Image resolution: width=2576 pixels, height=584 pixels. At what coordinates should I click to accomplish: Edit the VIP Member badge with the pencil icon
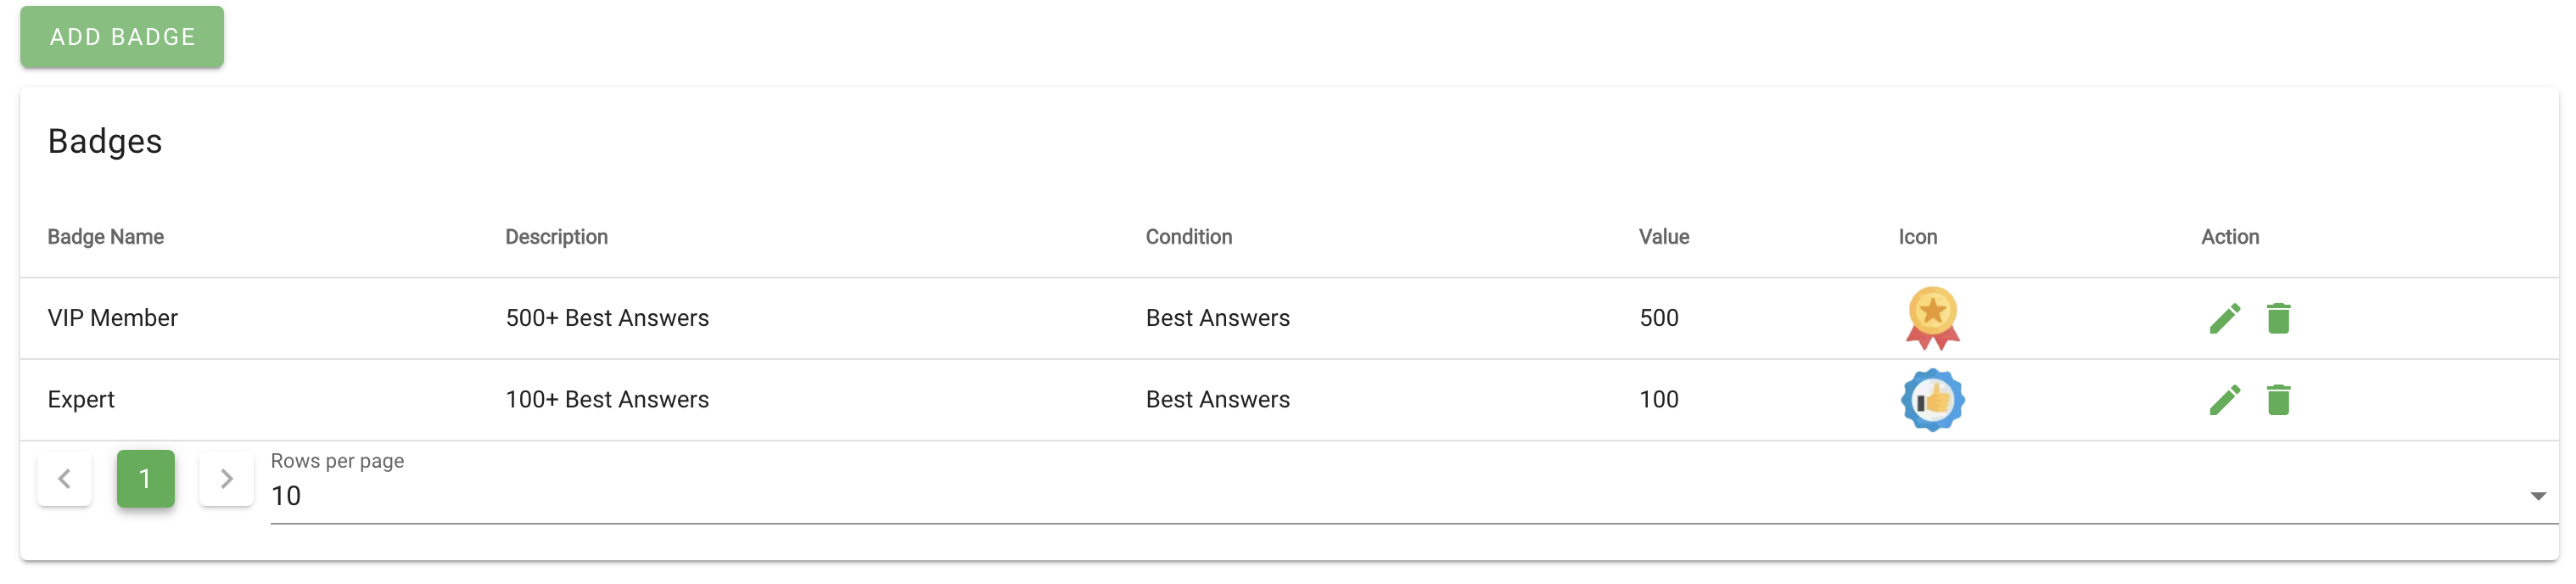pos(2224,319)
